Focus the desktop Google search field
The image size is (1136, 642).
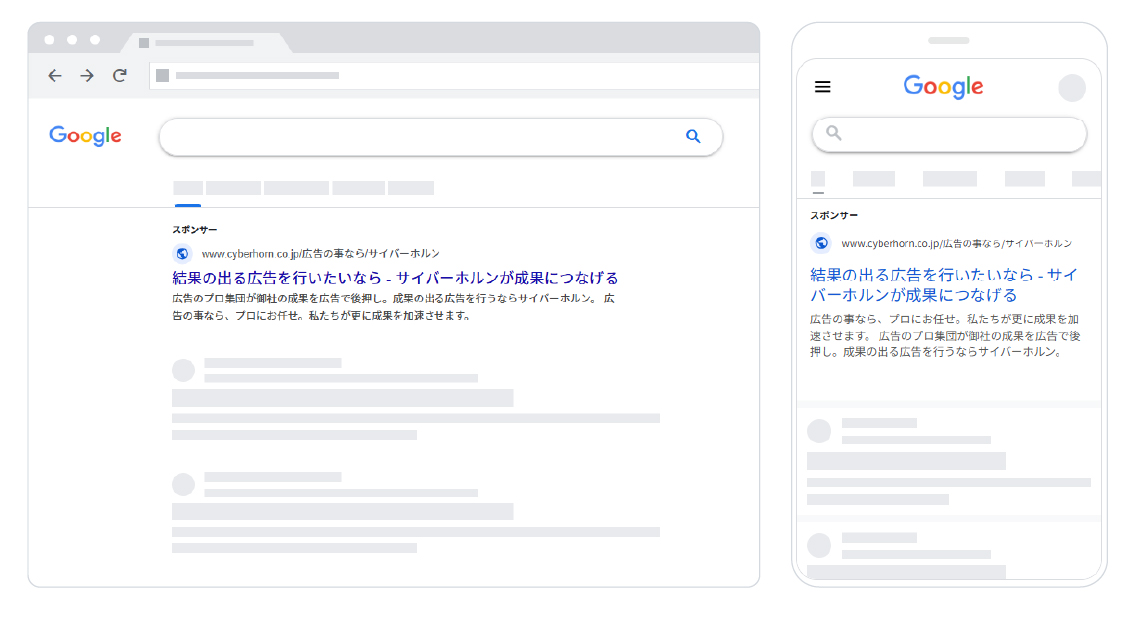point(420,137)
